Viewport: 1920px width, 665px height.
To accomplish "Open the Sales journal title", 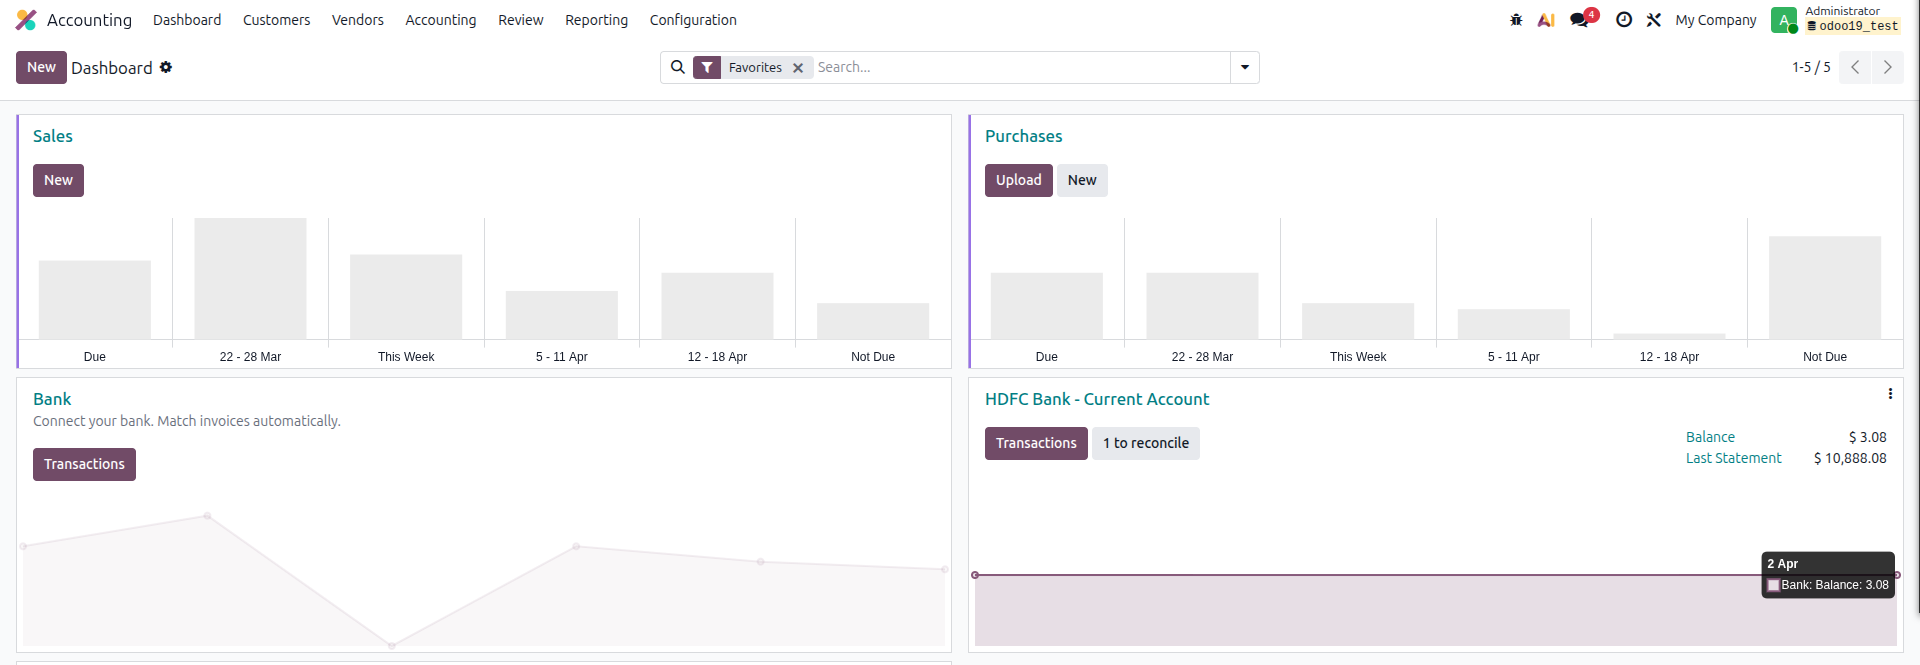I will coord(53,136).
